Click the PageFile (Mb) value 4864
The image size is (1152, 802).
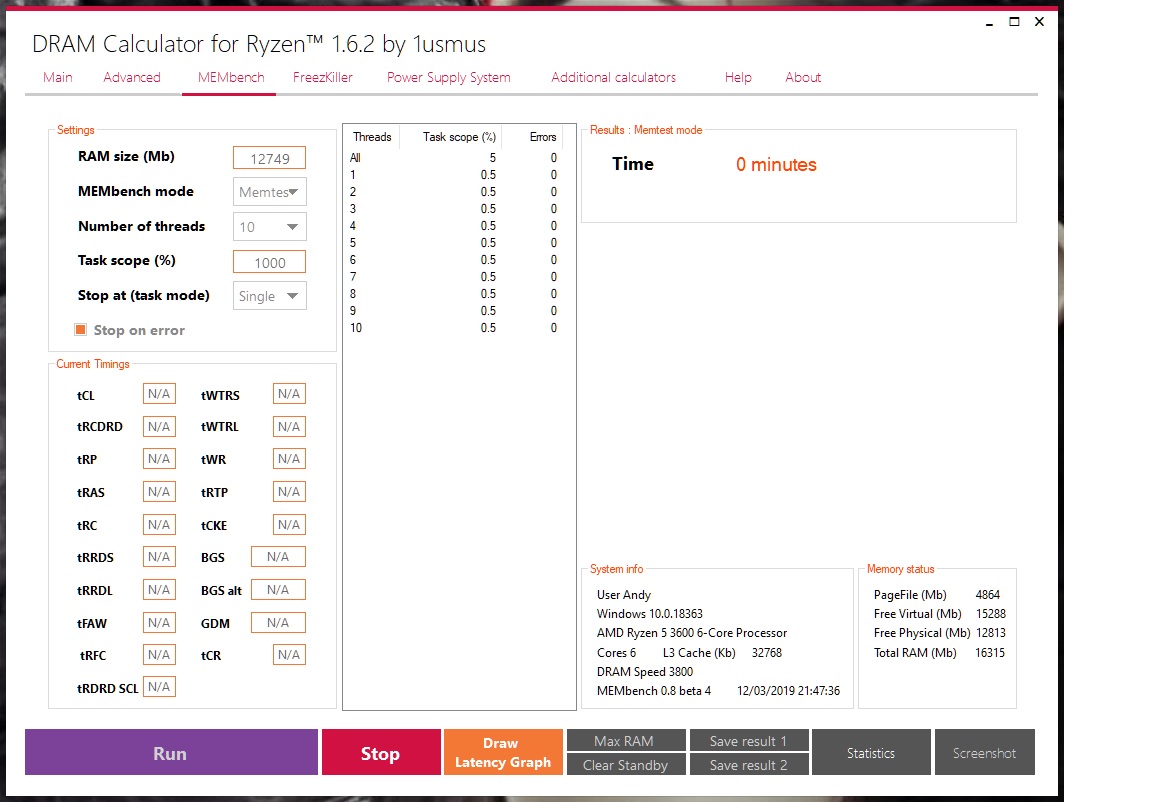coord(987,595)
